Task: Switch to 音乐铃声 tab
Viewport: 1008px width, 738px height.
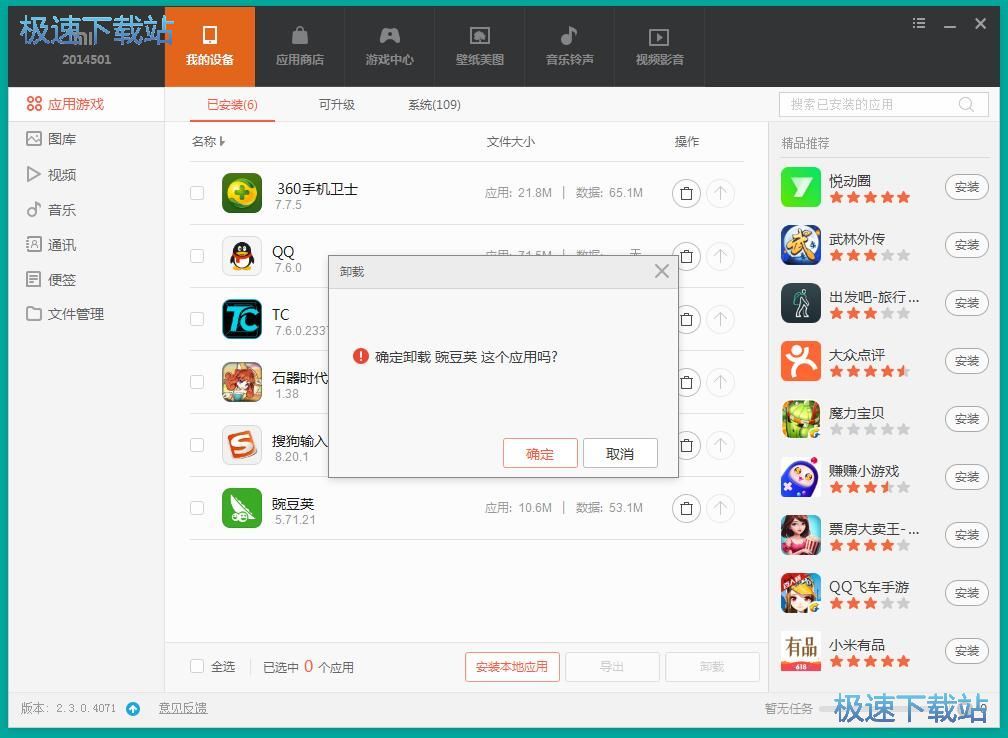Action: 570,47
